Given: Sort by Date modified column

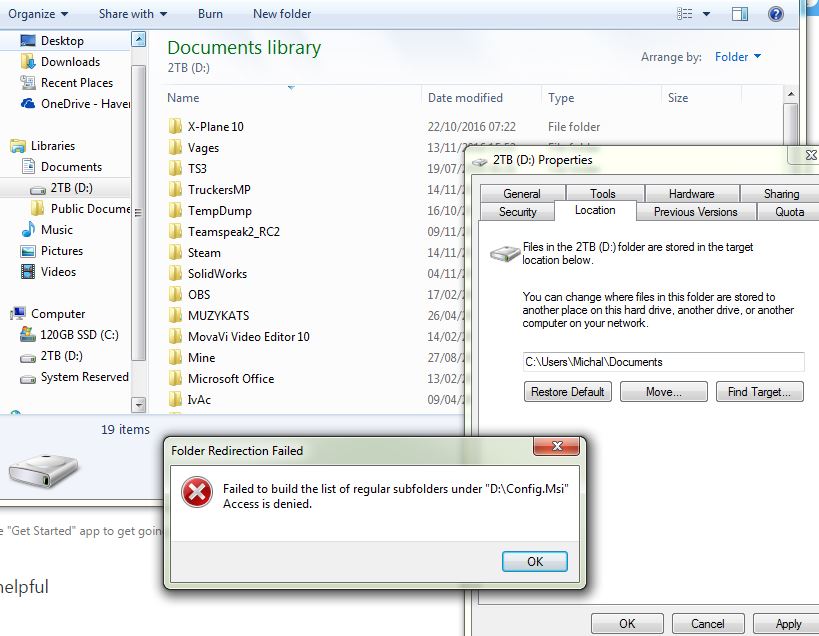Looking at the screenshot, I should pos(465,98).
